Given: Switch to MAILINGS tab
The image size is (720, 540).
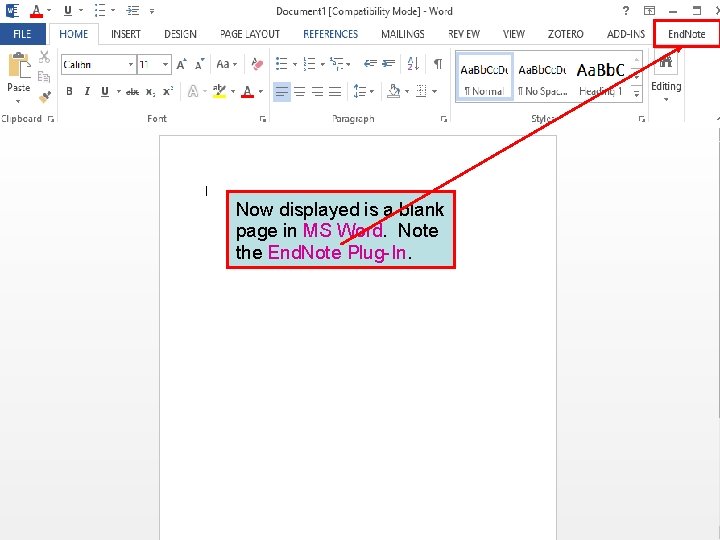Looking at the screenshot, I should [x=403, y=34].
